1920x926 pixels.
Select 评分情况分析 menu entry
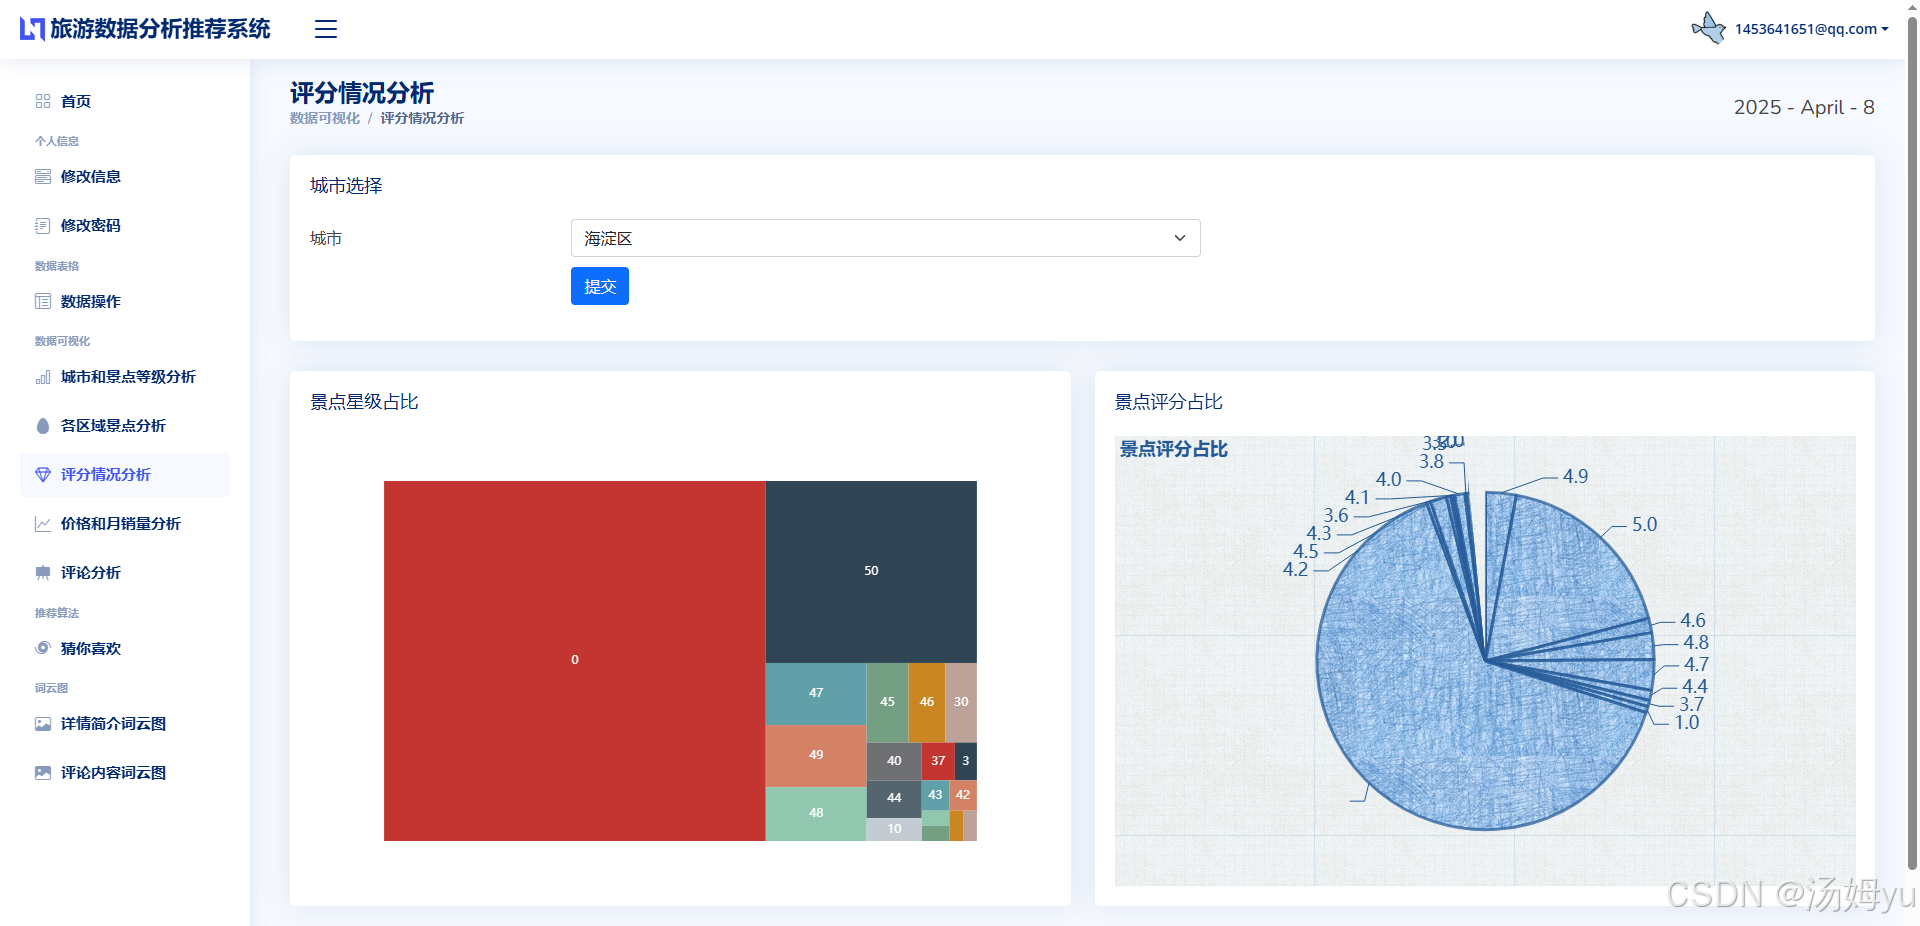(125, 475)
